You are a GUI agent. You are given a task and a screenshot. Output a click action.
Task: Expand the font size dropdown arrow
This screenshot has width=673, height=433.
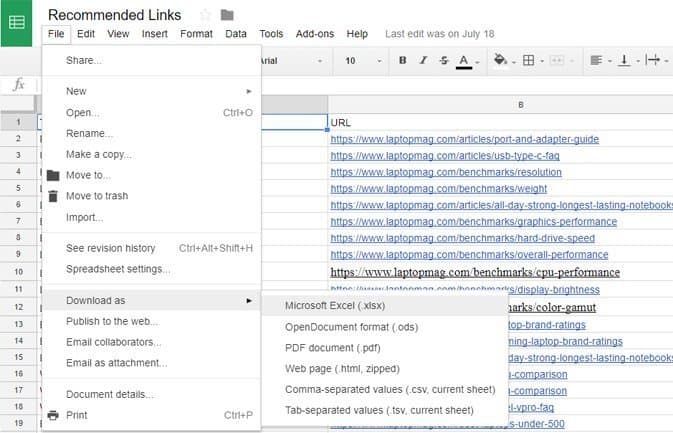click(x=379, y=61)
